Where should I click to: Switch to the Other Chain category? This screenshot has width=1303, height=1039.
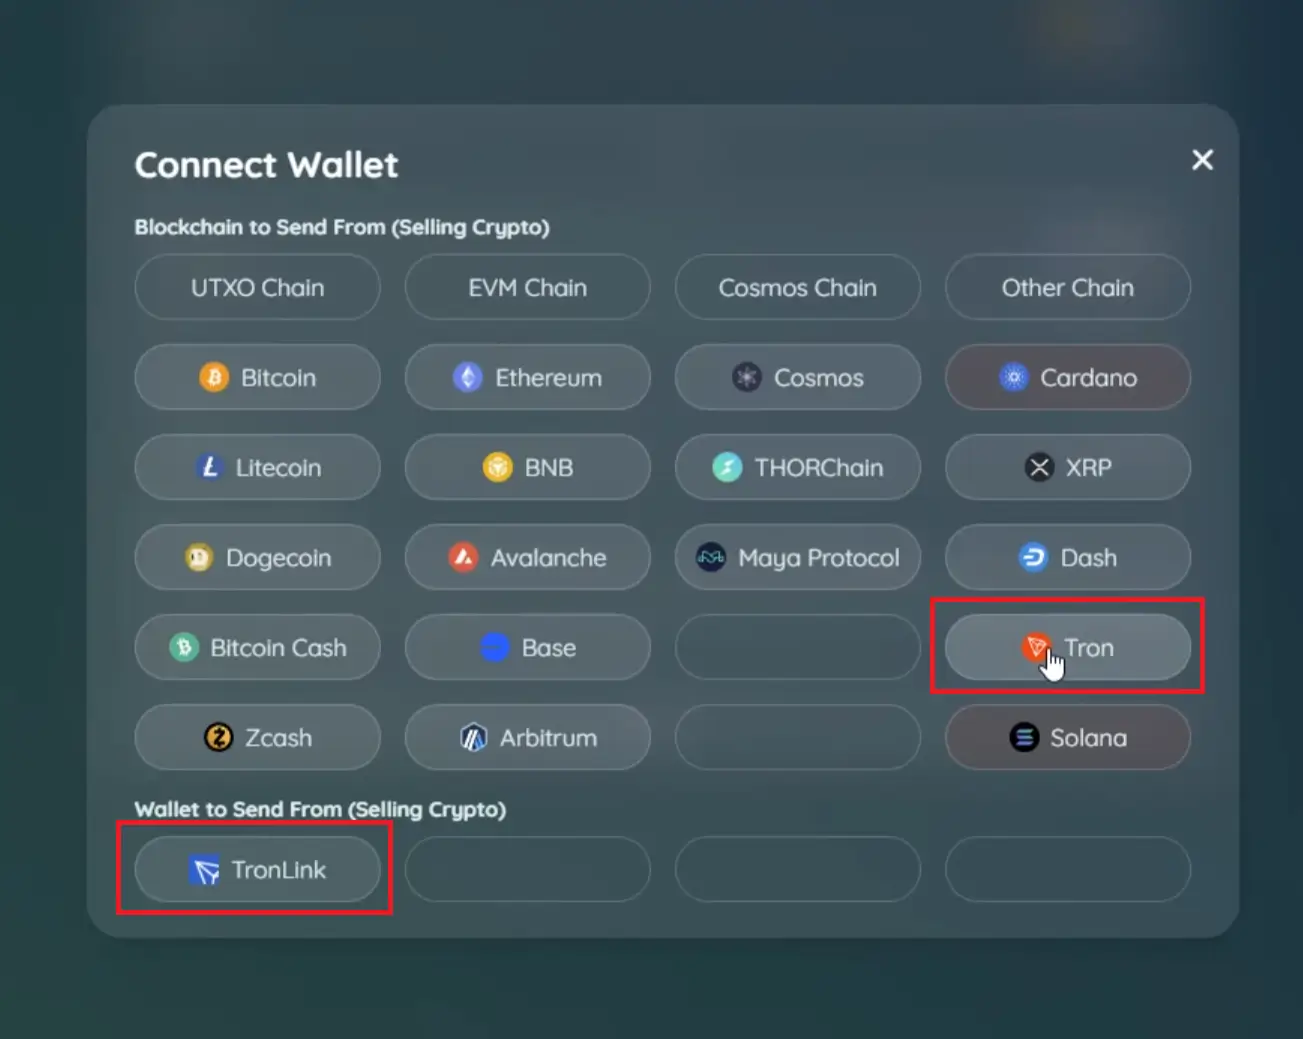pyautogui.click(x=1067, y=288)
